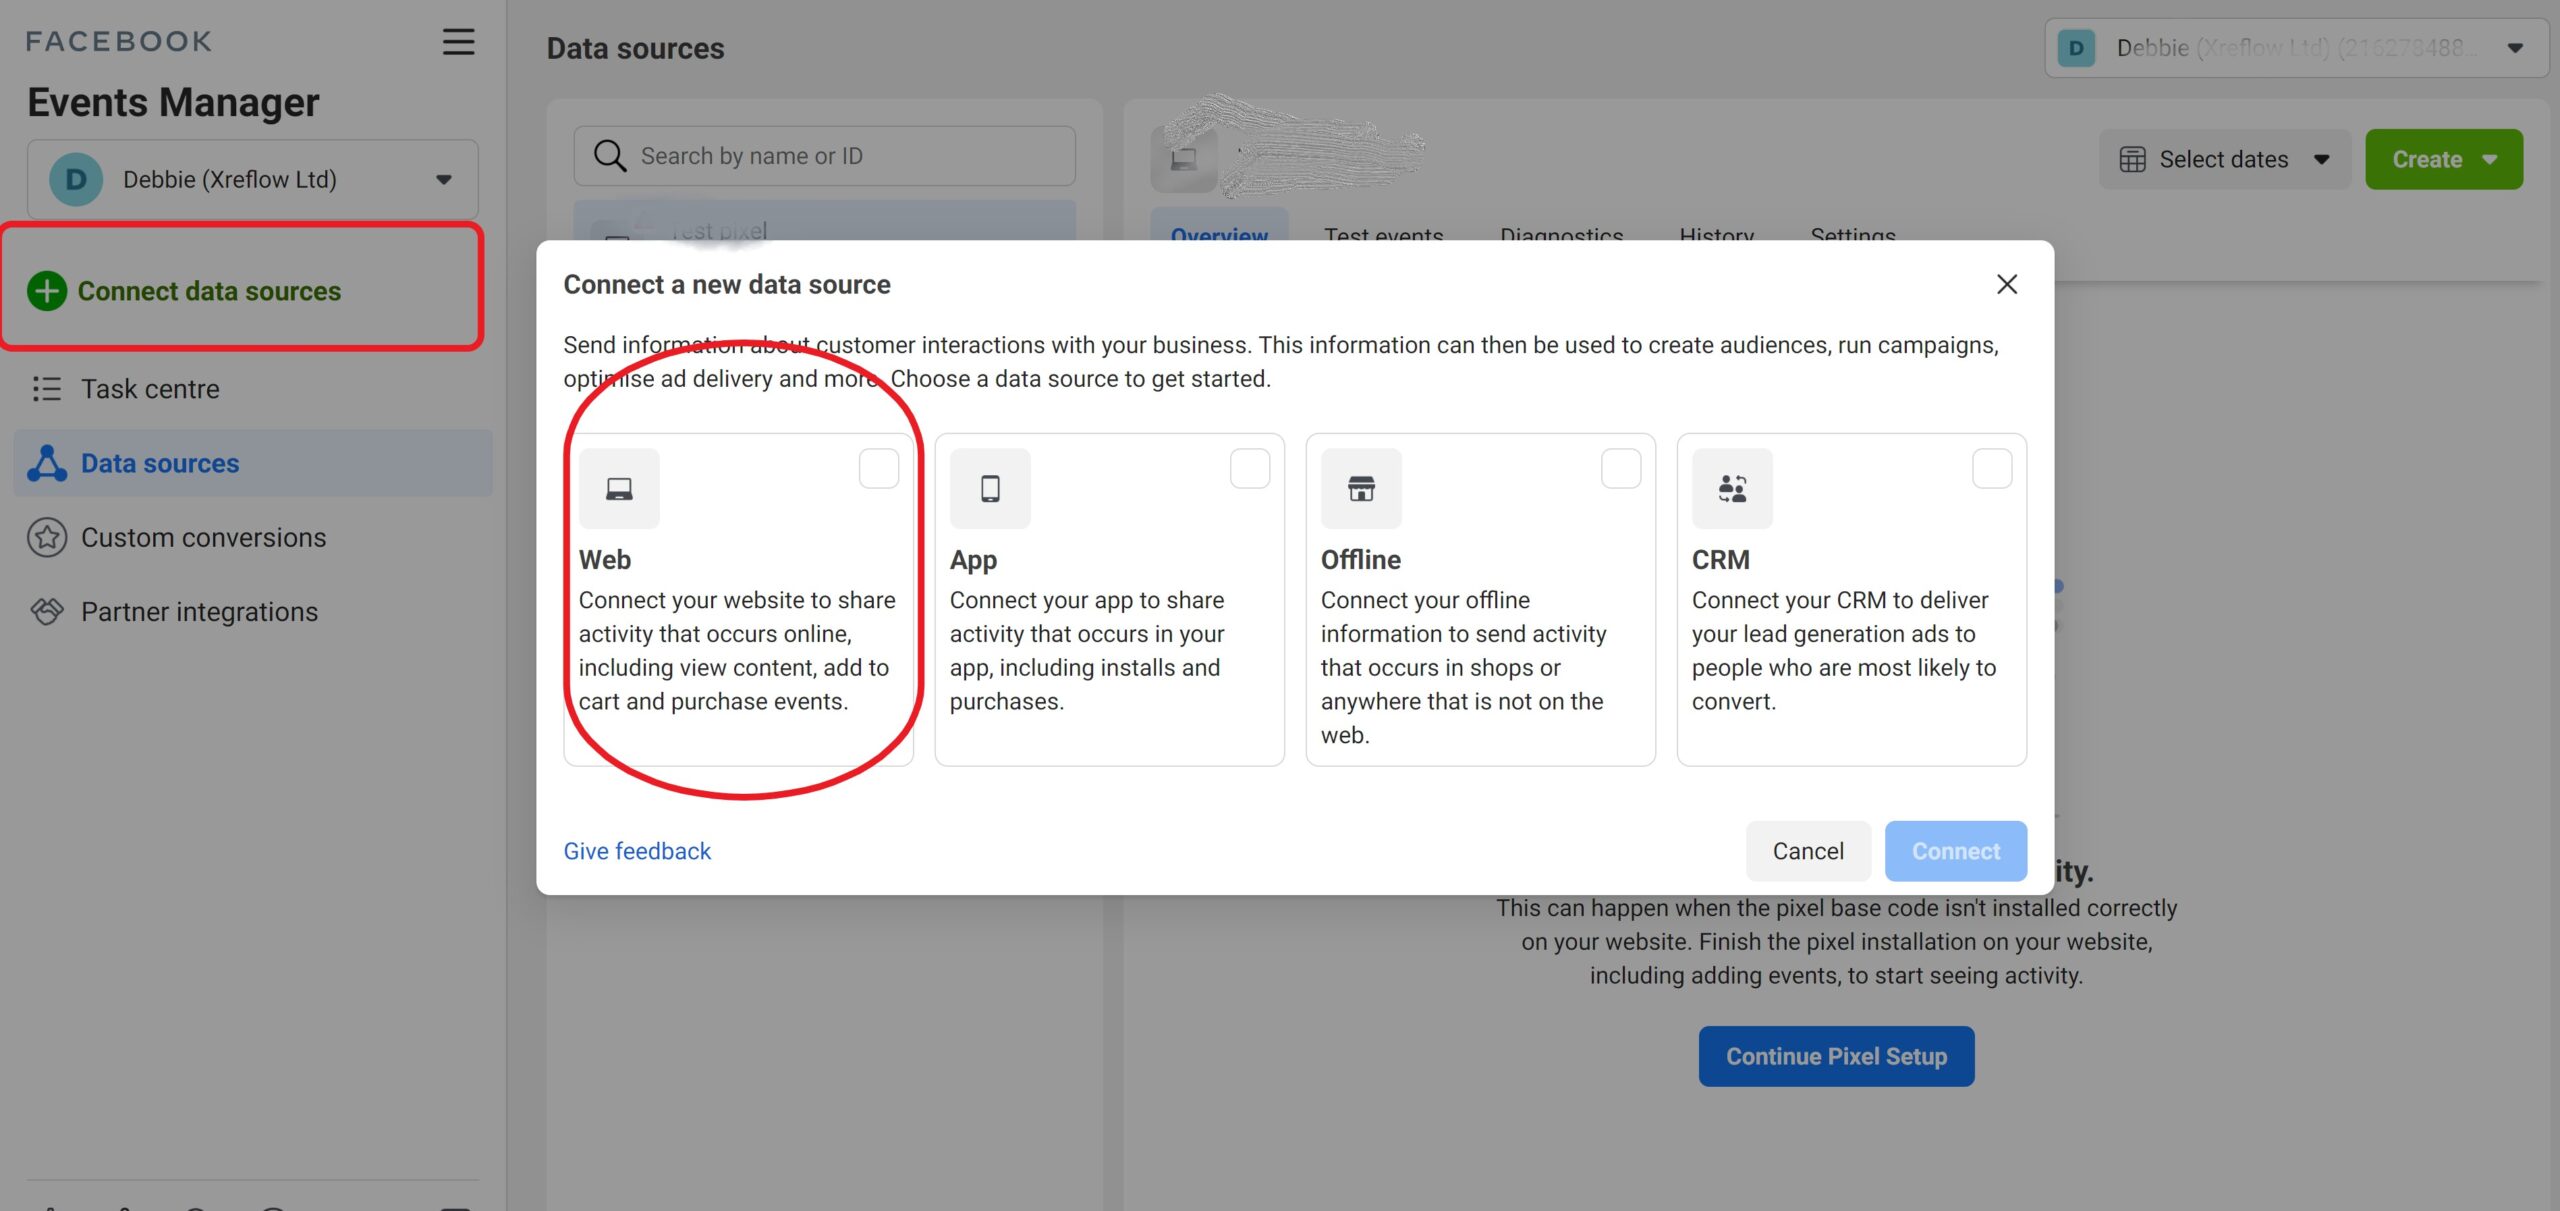The width and height of the screenshot is (2560, 1211).
Task: Click the Offline shop icon
Action: tap(1361, 489)
